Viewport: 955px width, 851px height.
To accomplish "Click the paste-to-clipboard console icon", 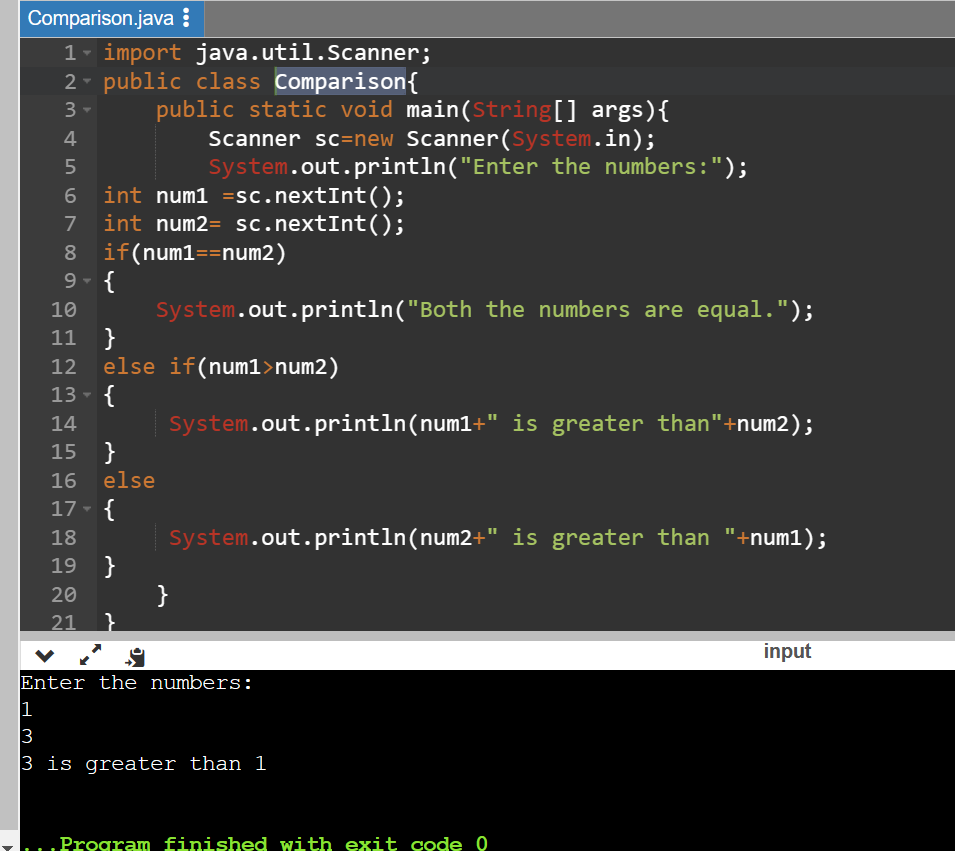I will 134,656.
